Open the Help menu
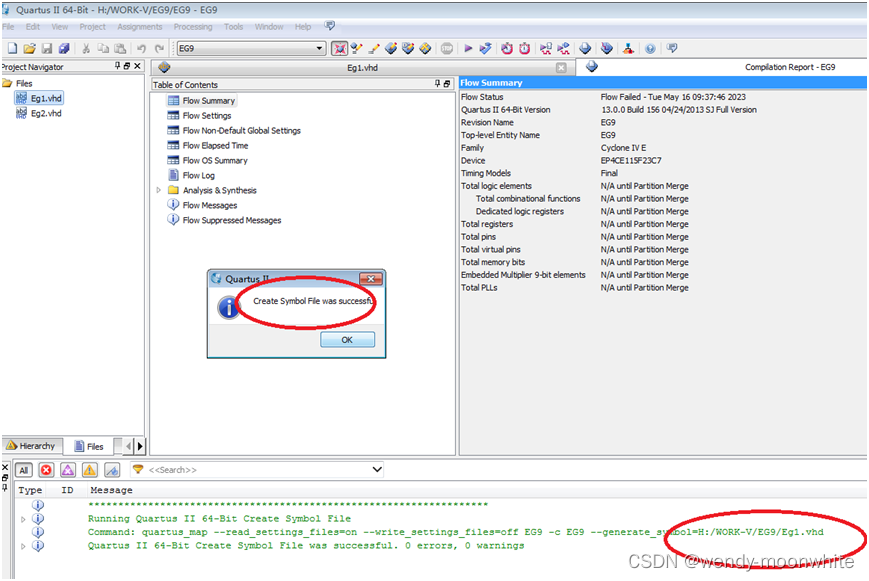 coord(303,27)
